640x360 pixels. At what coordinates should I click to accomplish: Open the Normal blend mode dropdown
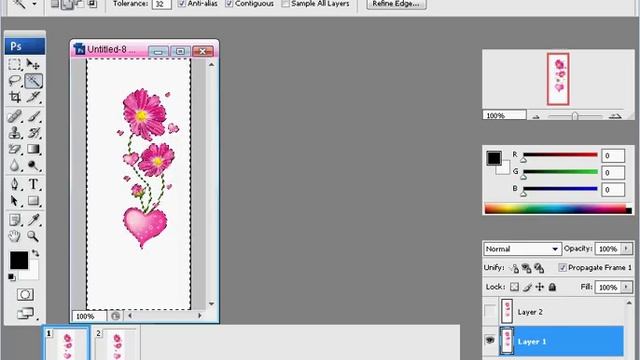[x=522, y=249]
